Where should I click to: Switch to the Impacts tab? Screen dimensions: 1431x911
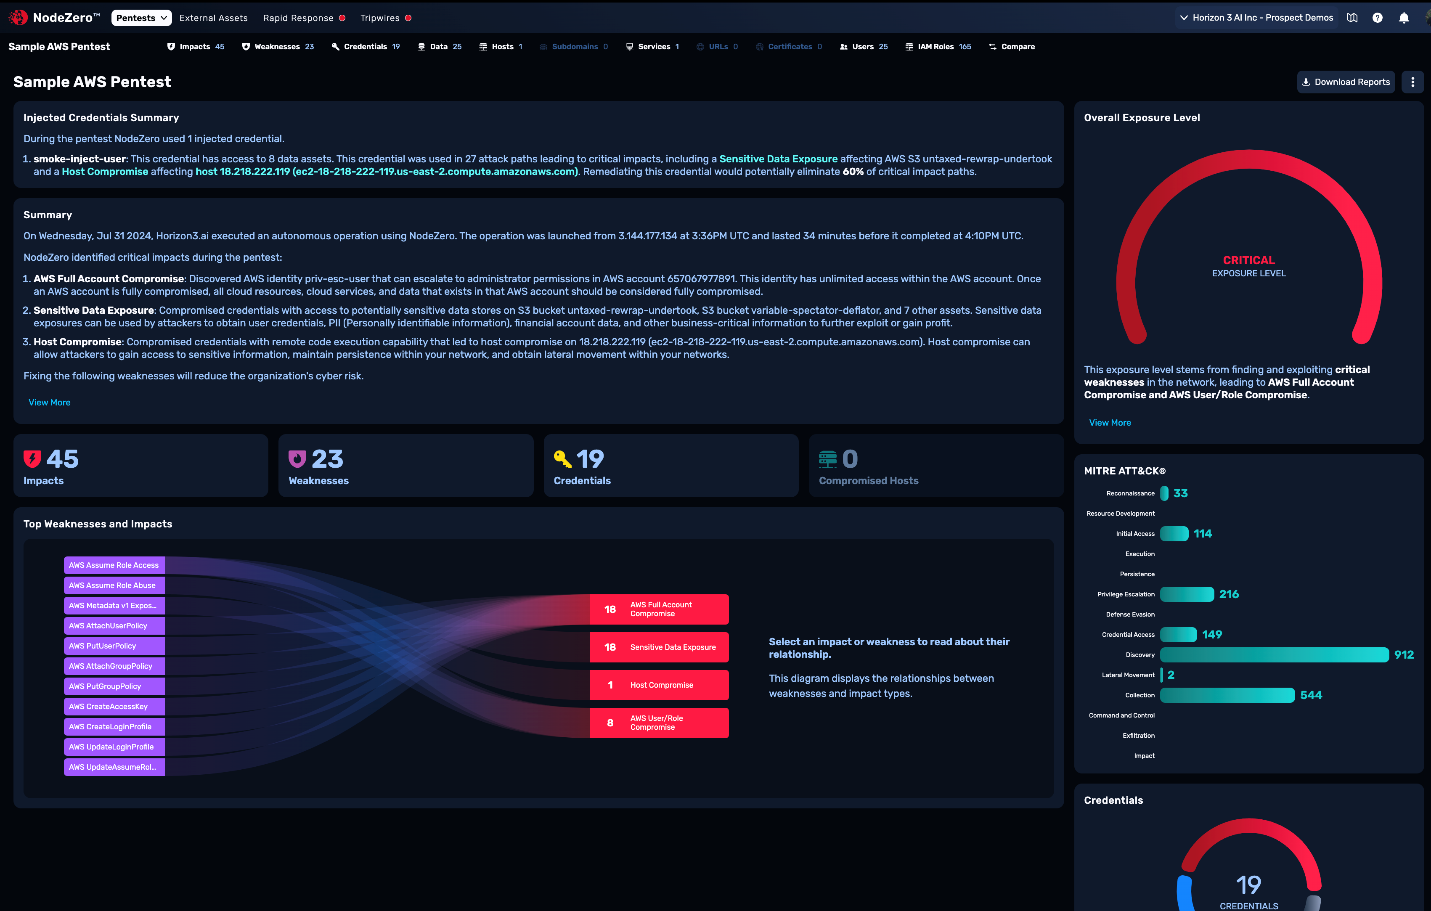pos(196,47)
